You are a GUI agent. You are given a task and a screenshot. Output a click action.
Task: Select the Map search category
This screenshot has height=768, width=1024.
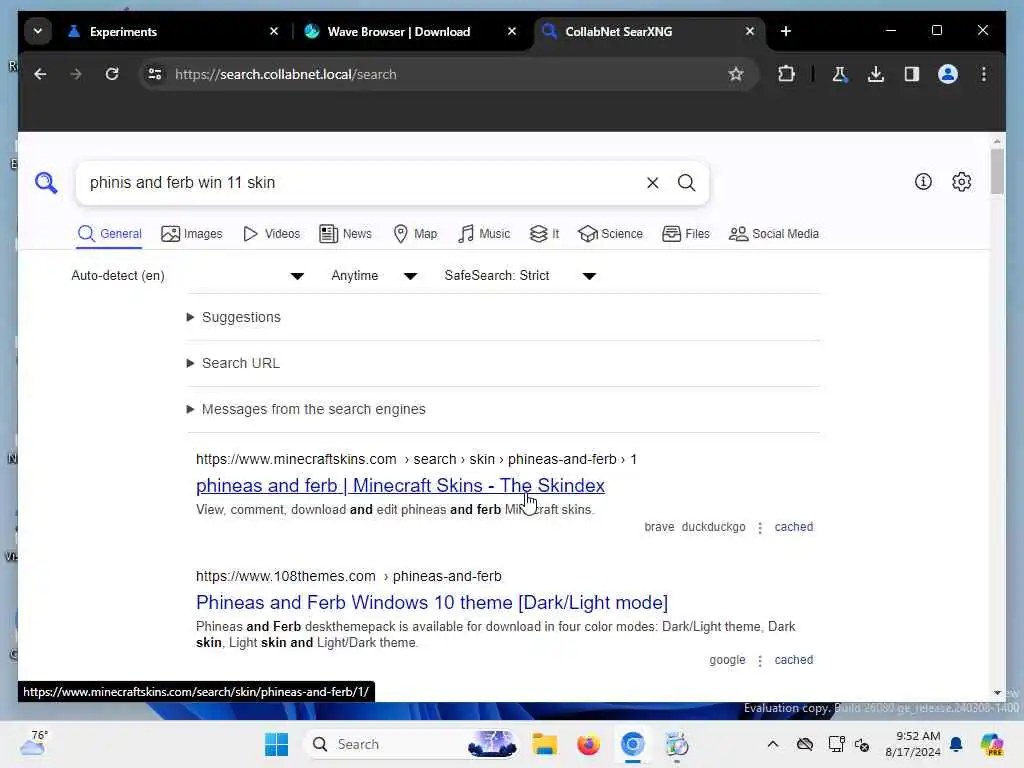tap(415, 234)
